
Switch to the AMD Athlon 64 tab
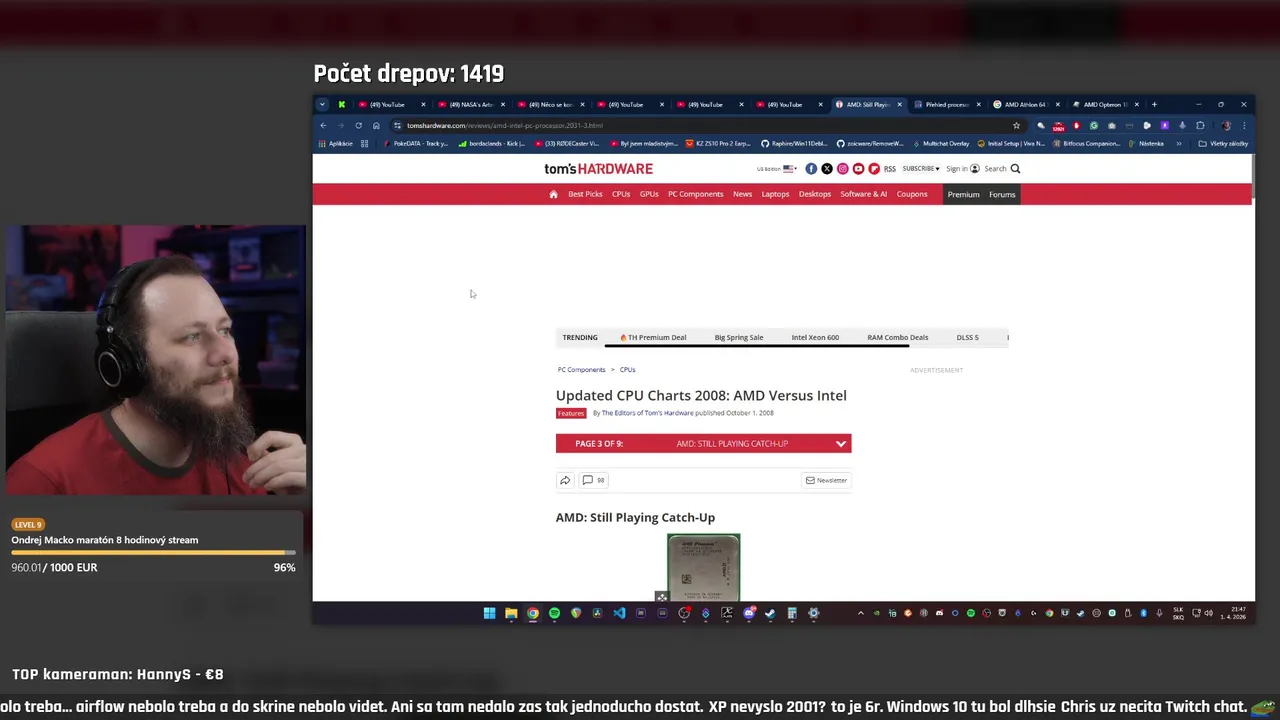[1026, 104]
